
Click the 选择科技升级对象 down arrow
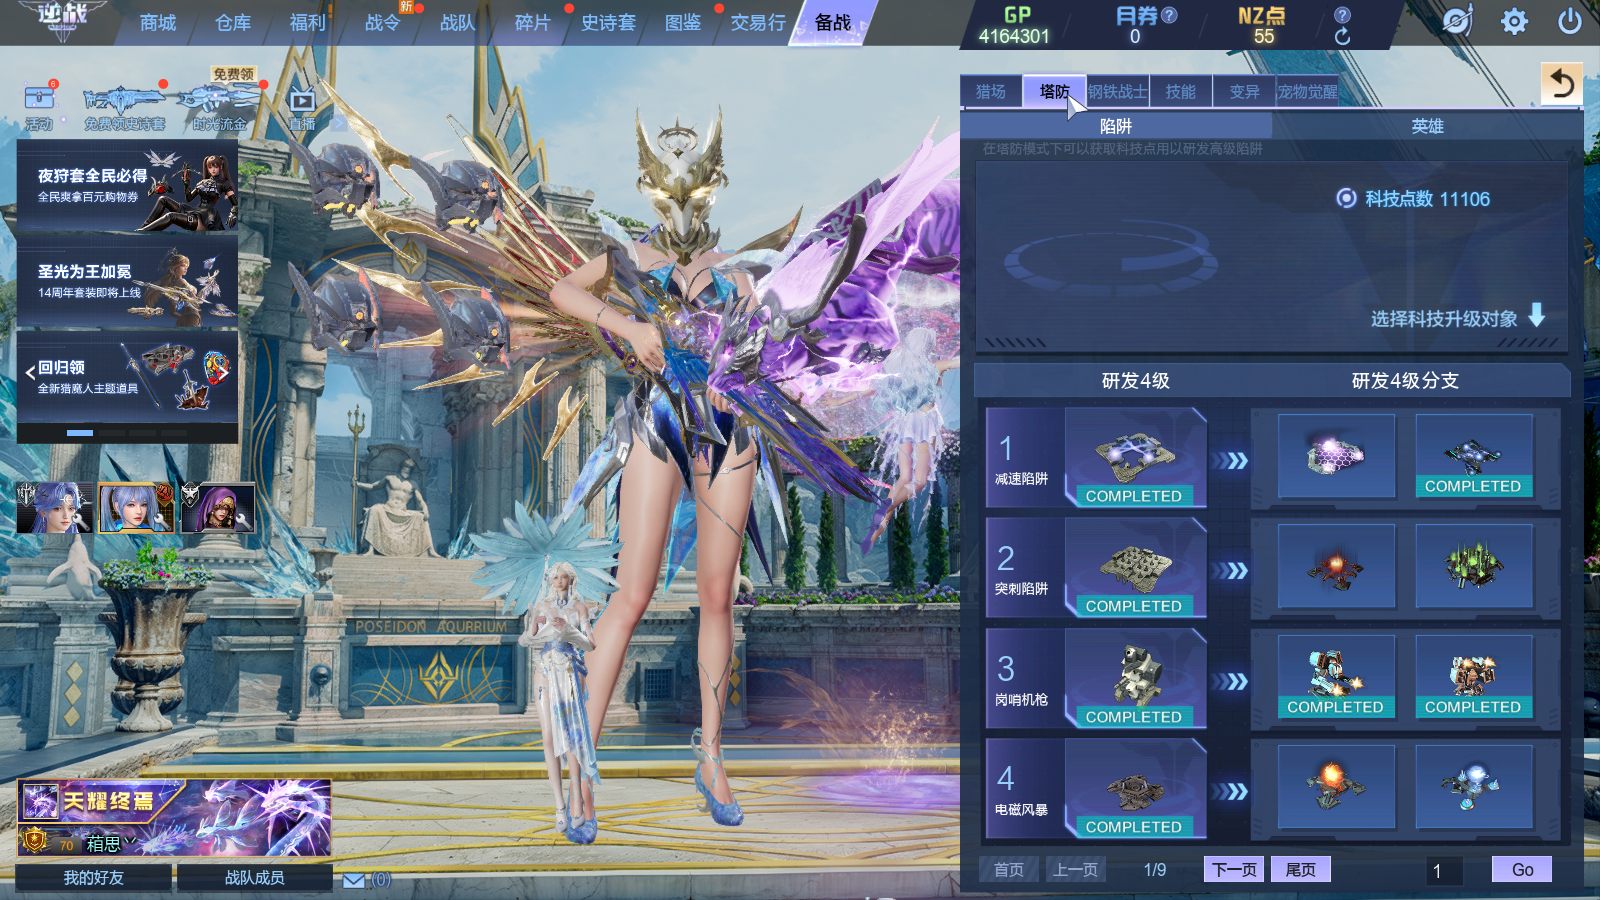coord(1537,315)
